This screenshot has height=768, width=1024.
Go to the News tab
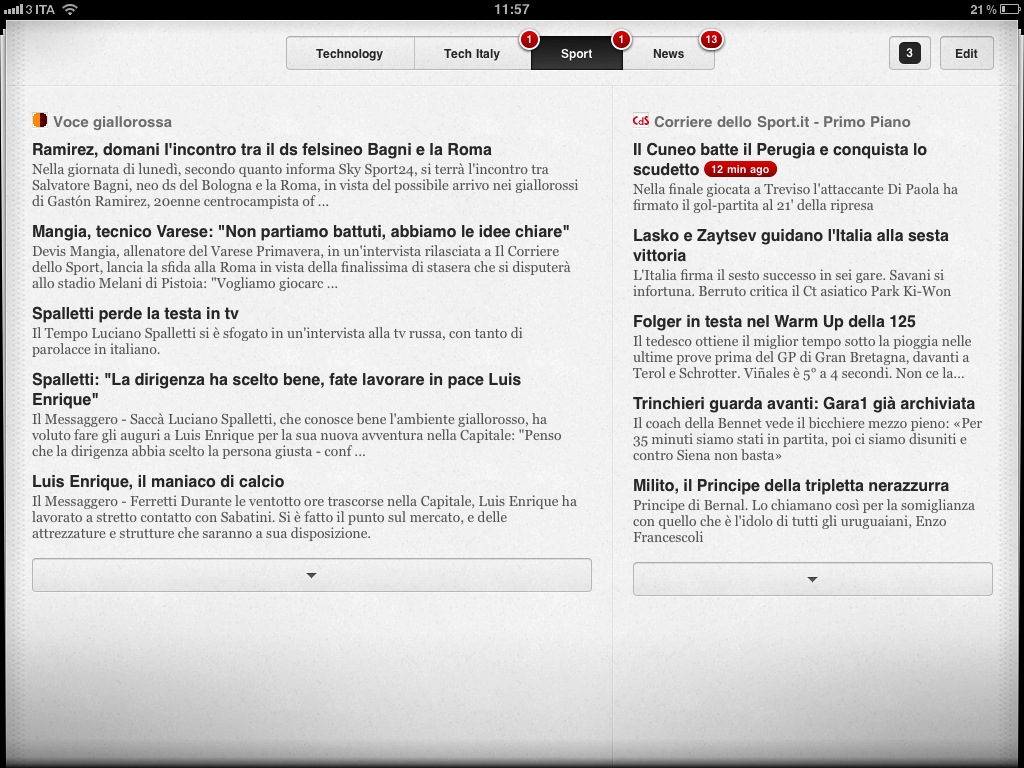(x=668, y=54)
